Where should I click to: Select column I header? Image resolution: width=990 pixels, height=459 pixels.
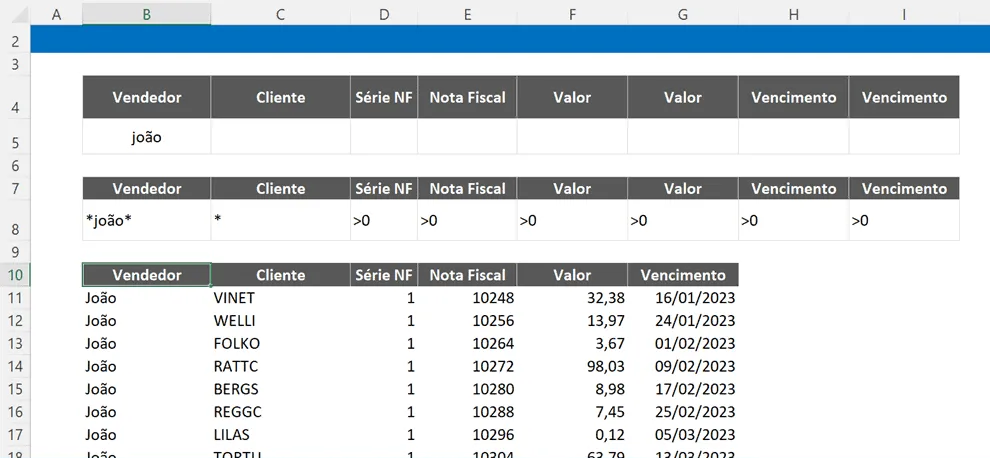(x=904, y=14)
